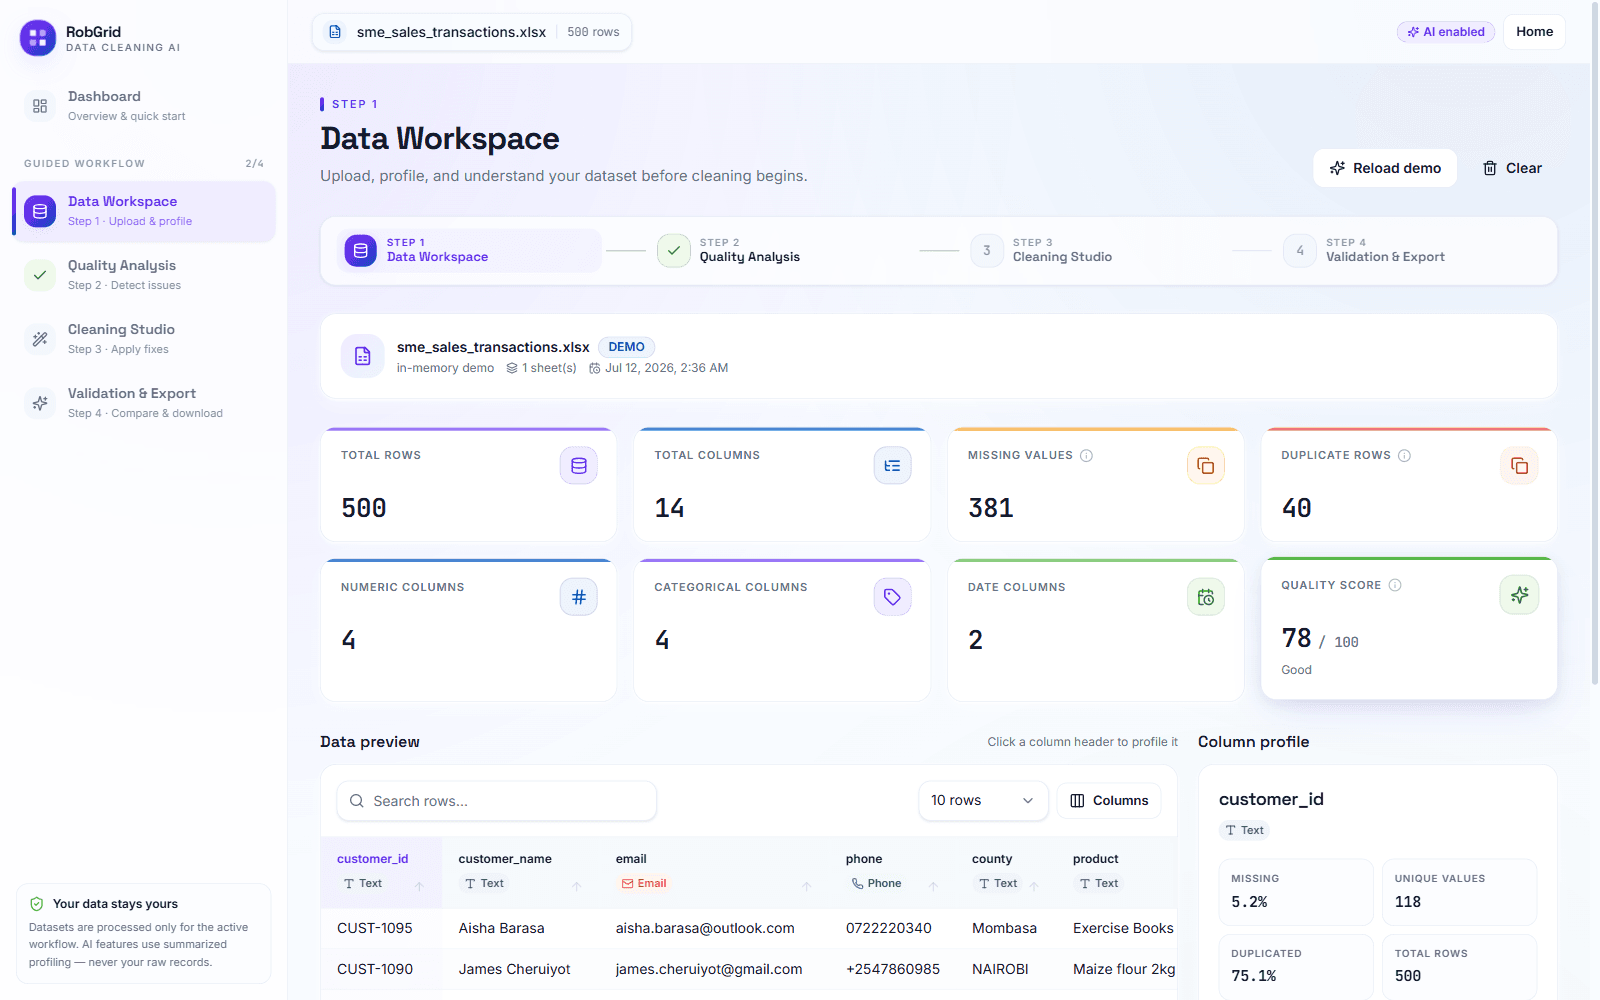The height and width of the screenshot is (1000, 1600).
Task: Click the Reload demo button
Action: click(1385, 168)
